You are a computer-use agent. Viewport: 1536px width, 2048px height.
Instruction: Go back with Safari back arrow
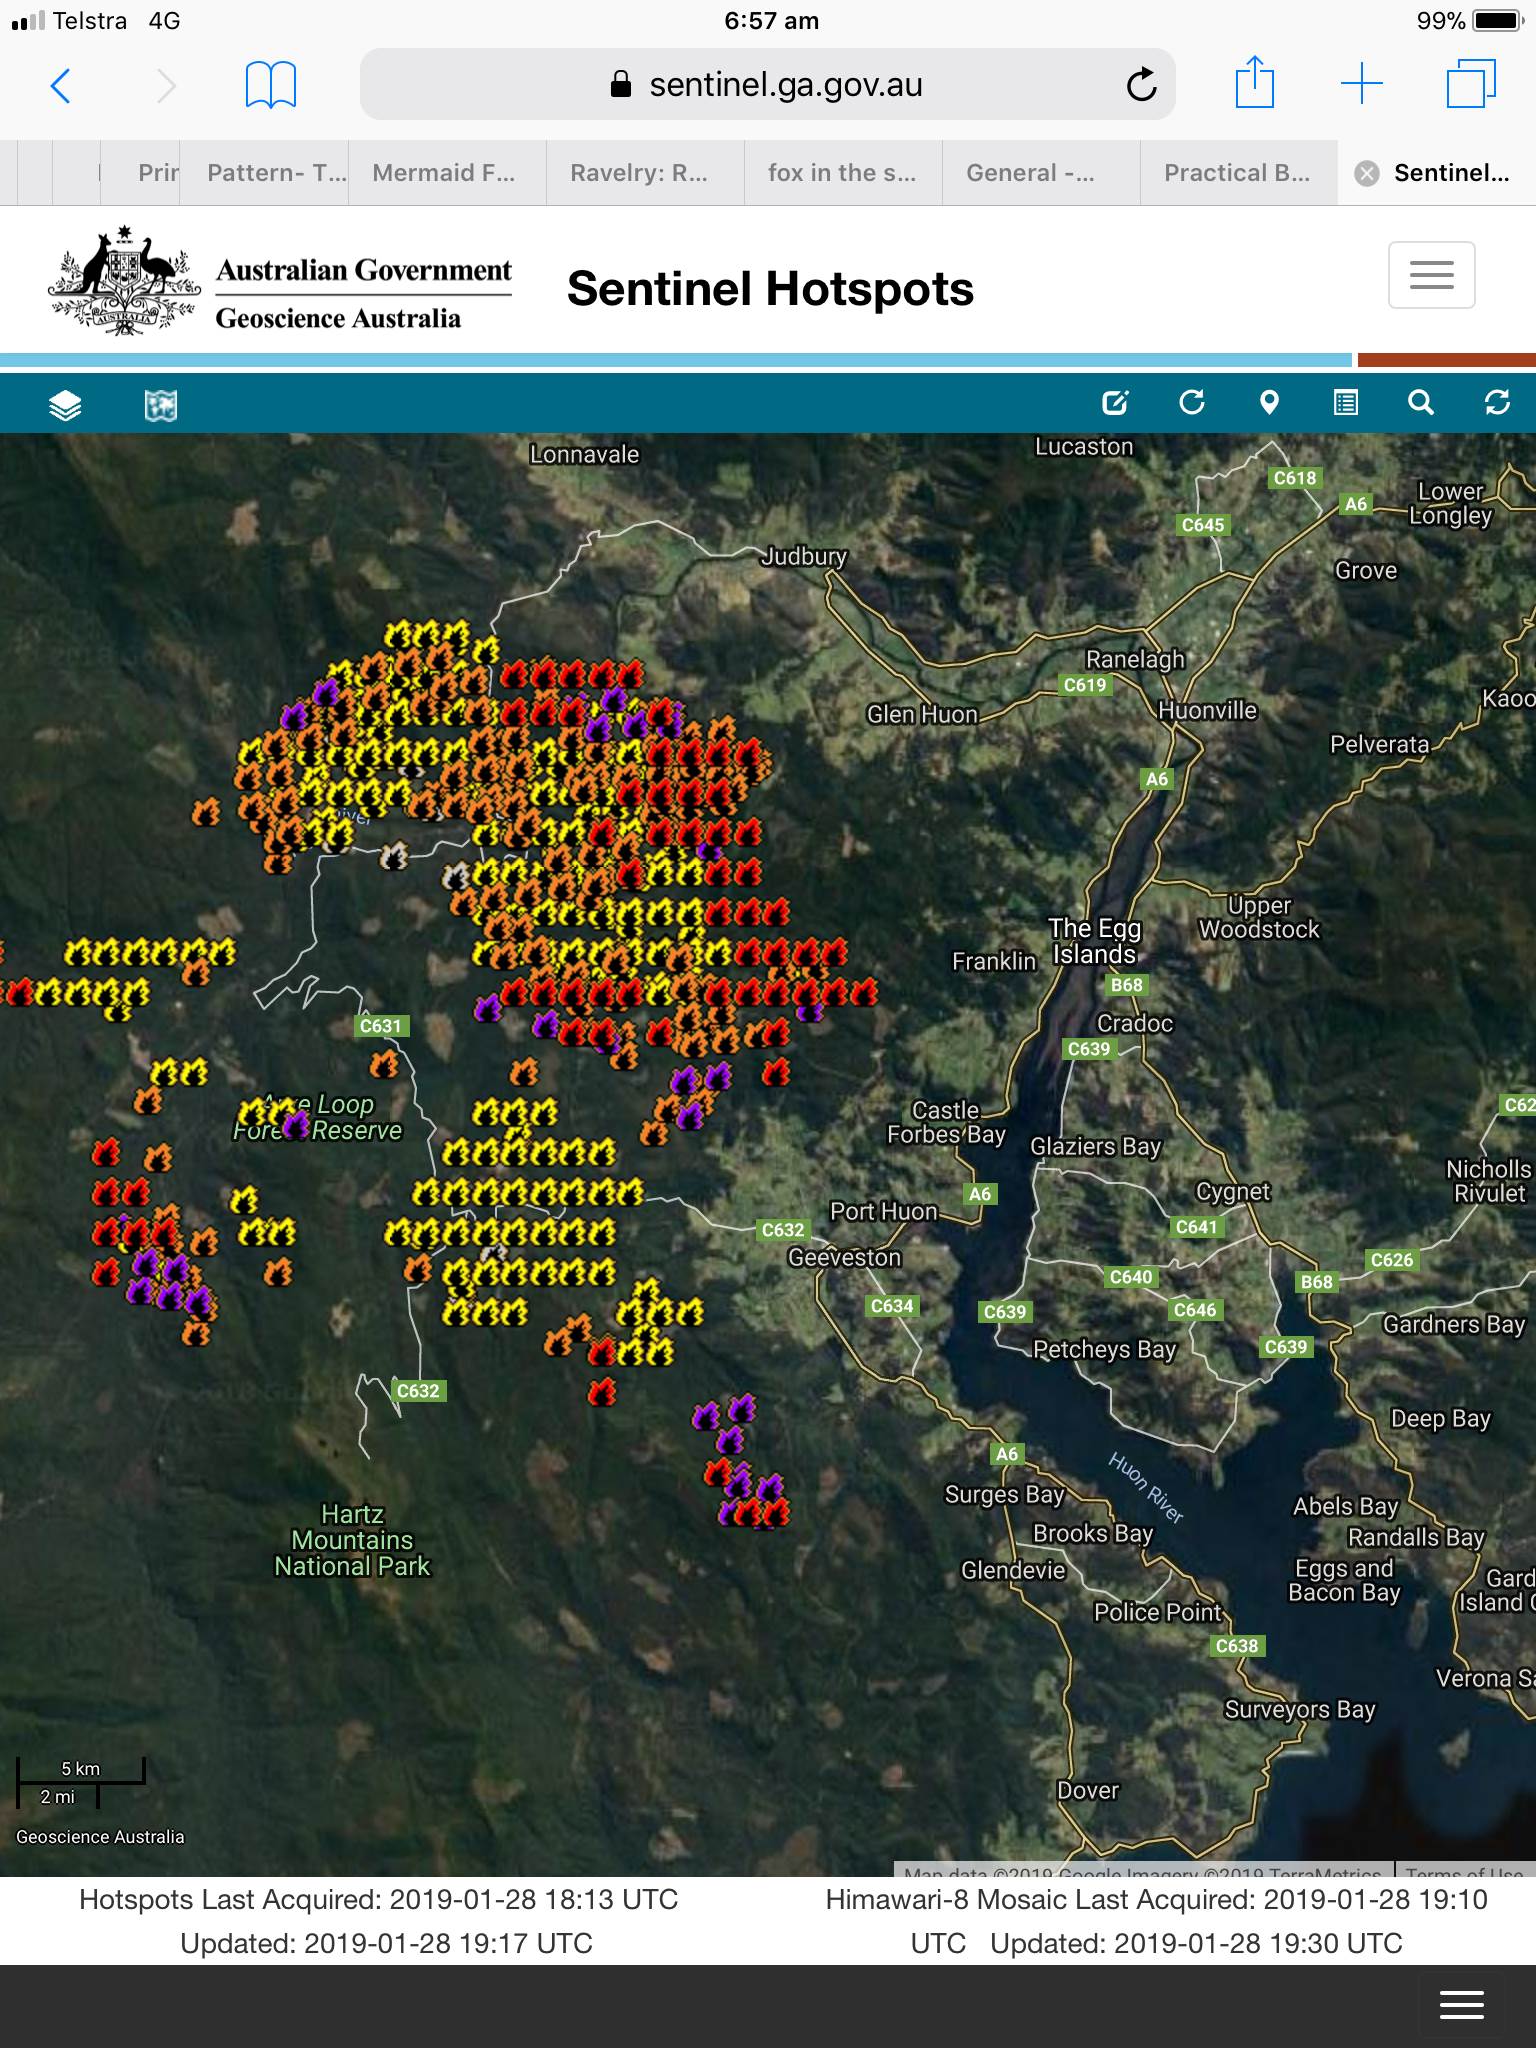(x=61, y=86)
